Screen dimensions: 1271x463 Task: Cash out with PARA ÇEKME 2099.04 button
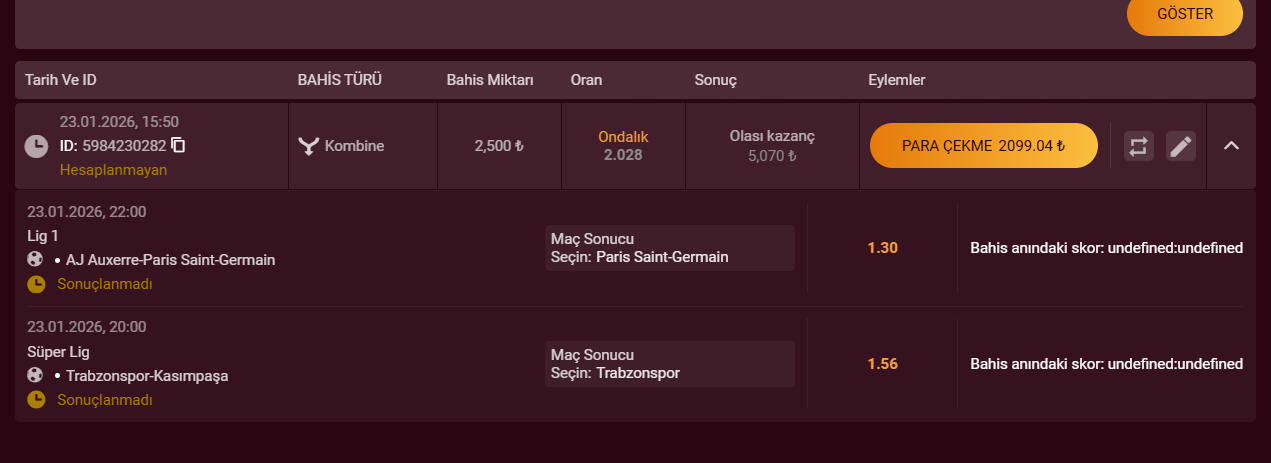point(984,146)
